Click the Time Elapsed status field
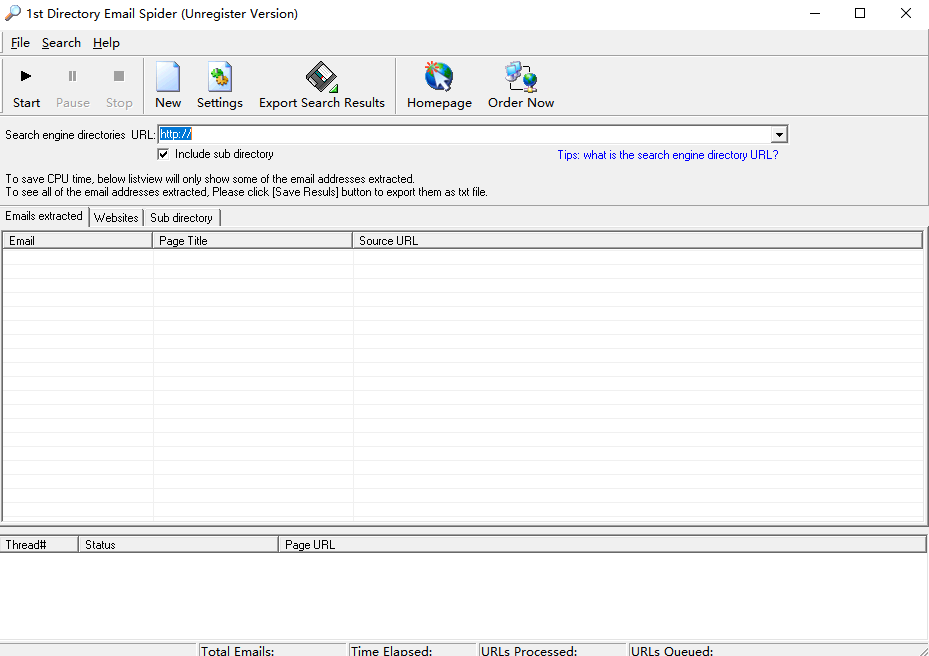The height and width of the screenshot is (656, 929). pos(412,650)
